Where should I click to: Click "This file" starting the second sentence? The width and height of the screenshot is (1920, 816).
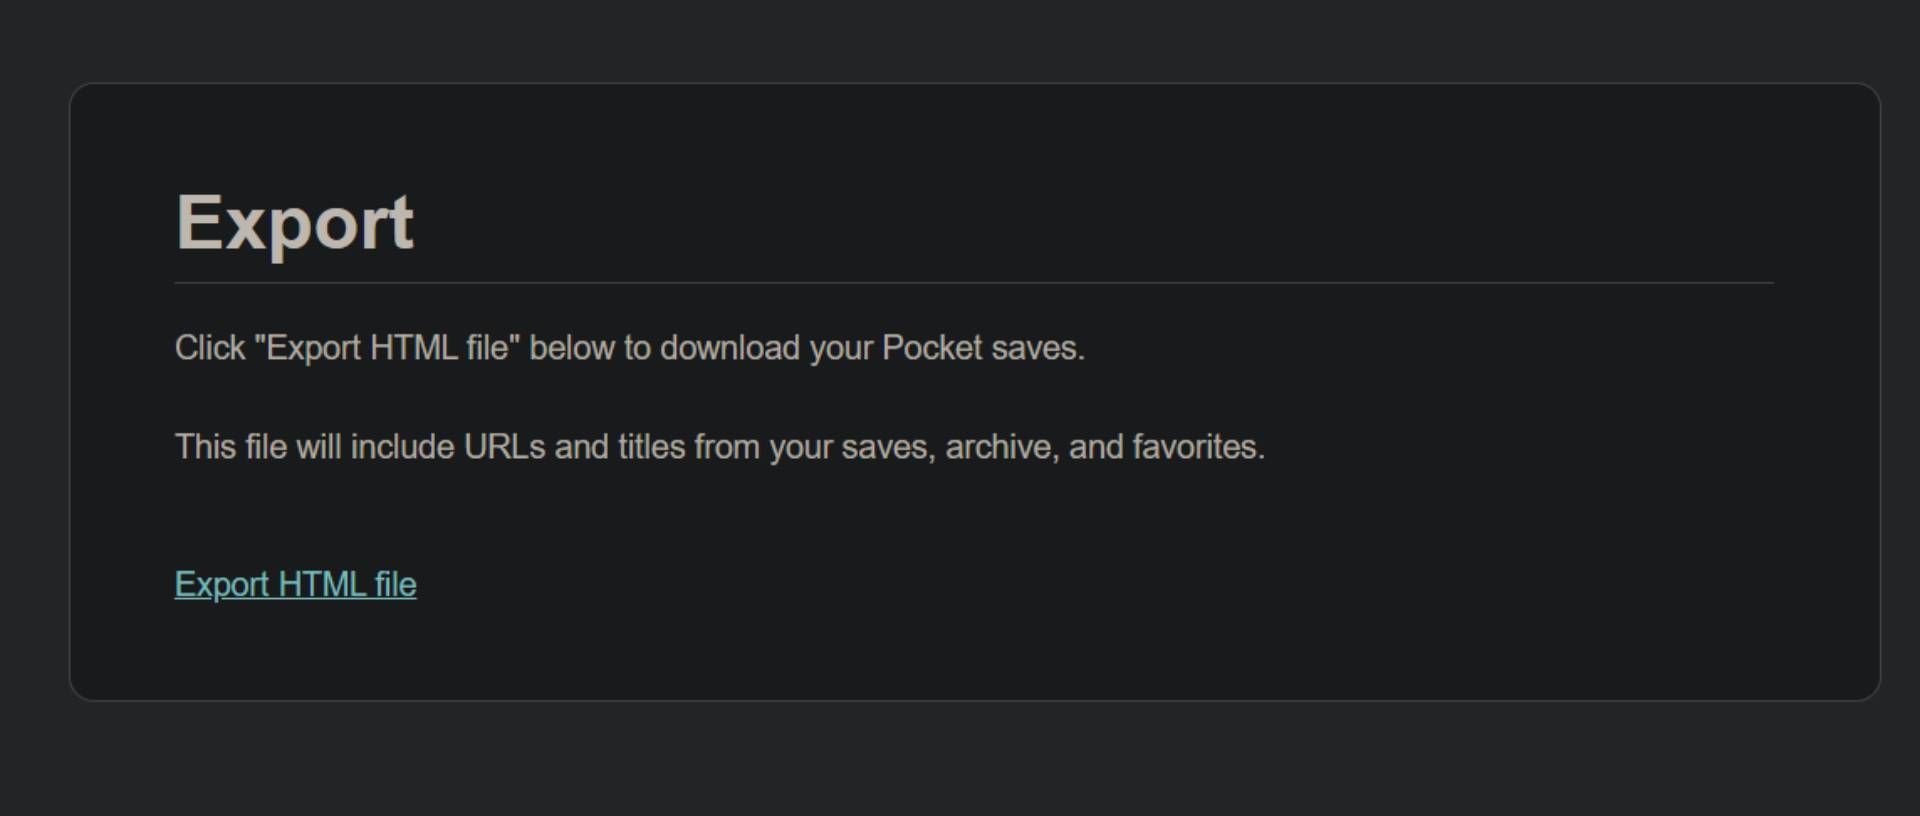[230, 446]
